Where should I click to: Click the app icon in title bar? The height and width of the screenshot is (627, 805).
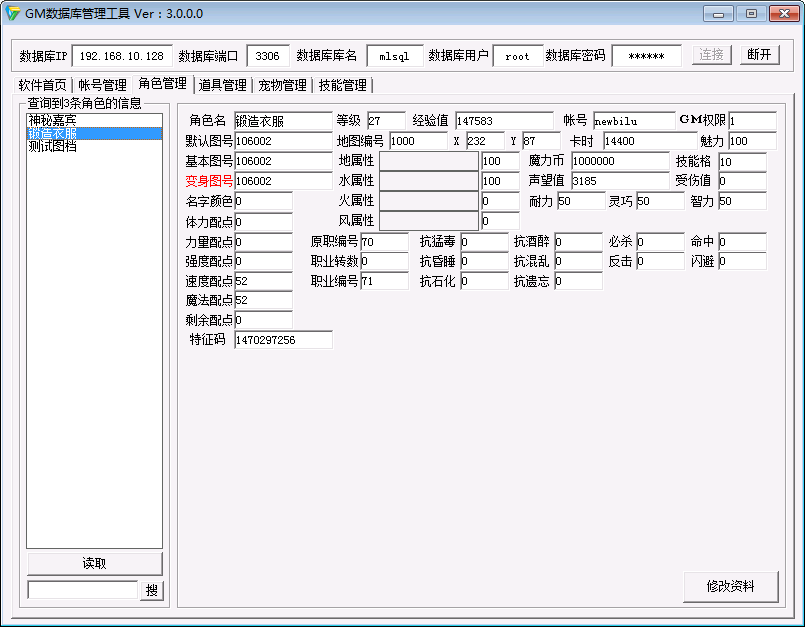[13, 14]
